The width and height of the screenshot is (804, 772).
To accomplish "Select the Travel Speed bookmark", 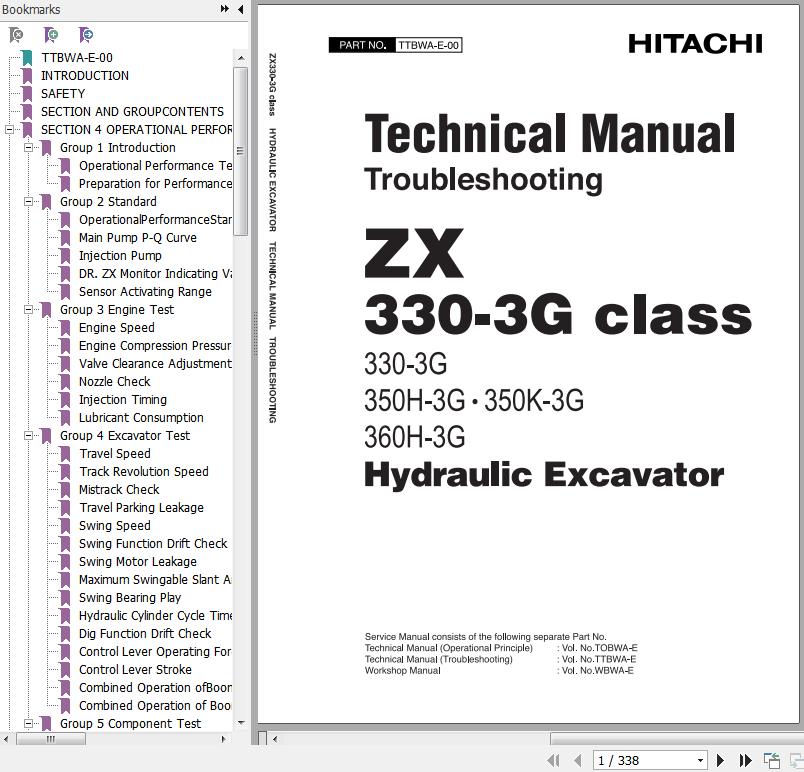I will click(x=115, y=454).
